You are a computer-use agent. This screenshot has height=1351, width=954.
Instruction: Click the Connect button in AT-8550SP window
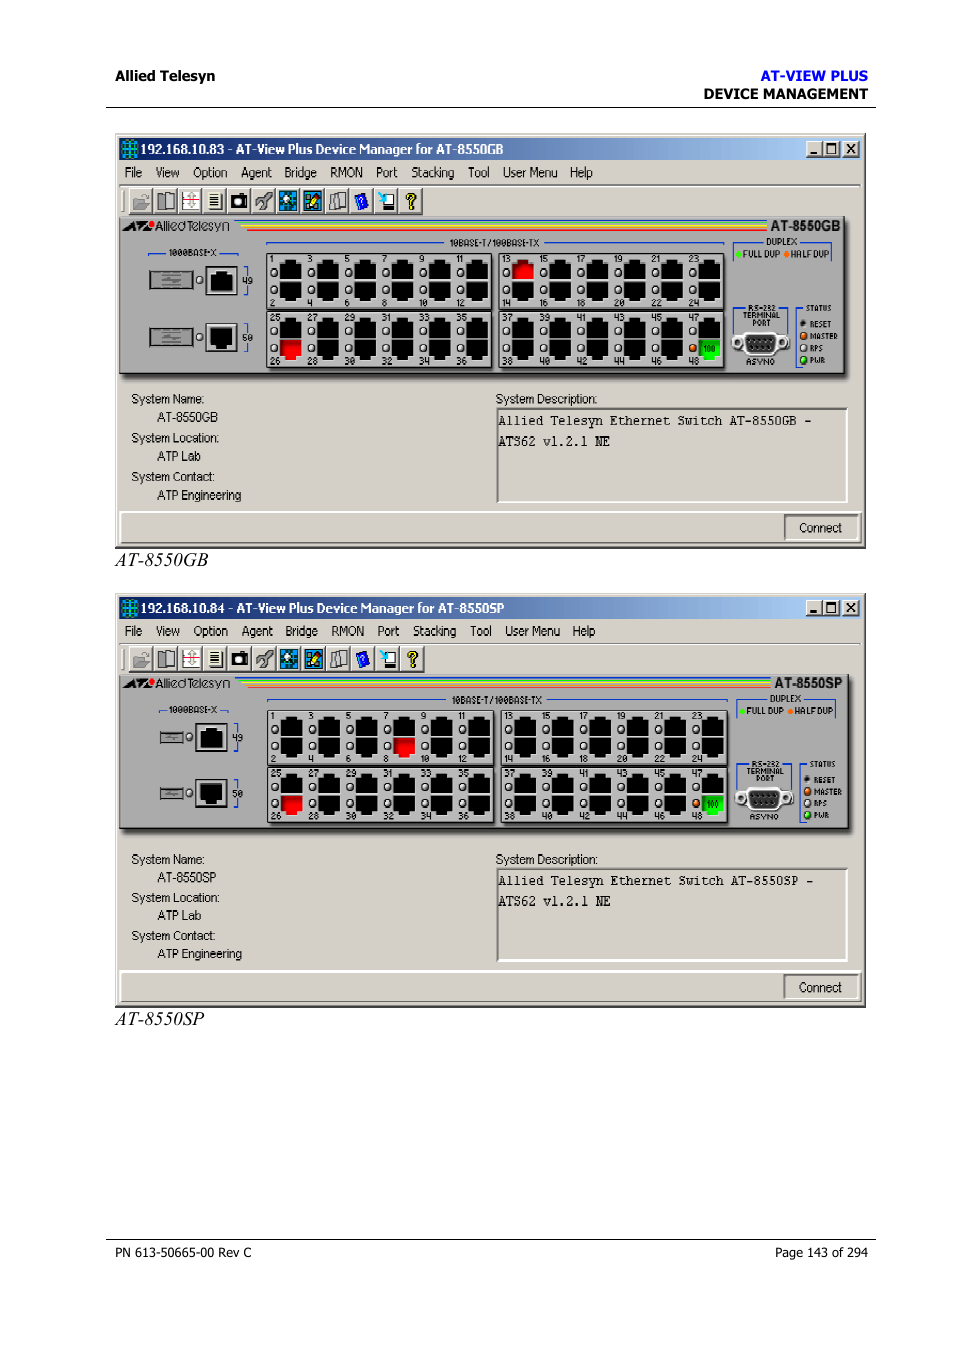[x=820, y=987]
